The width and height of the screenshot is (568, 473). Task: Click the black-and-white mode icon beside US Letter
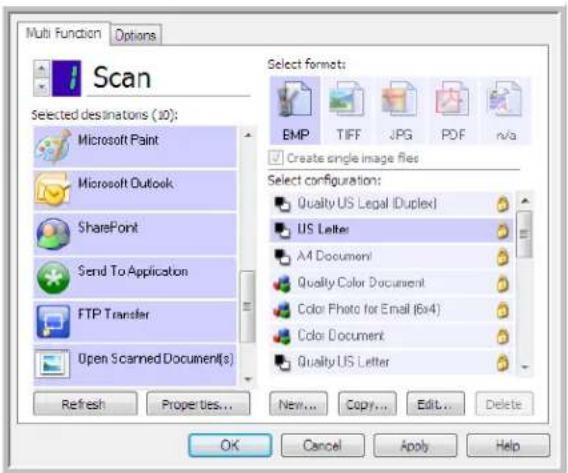(x=282, y=230)
